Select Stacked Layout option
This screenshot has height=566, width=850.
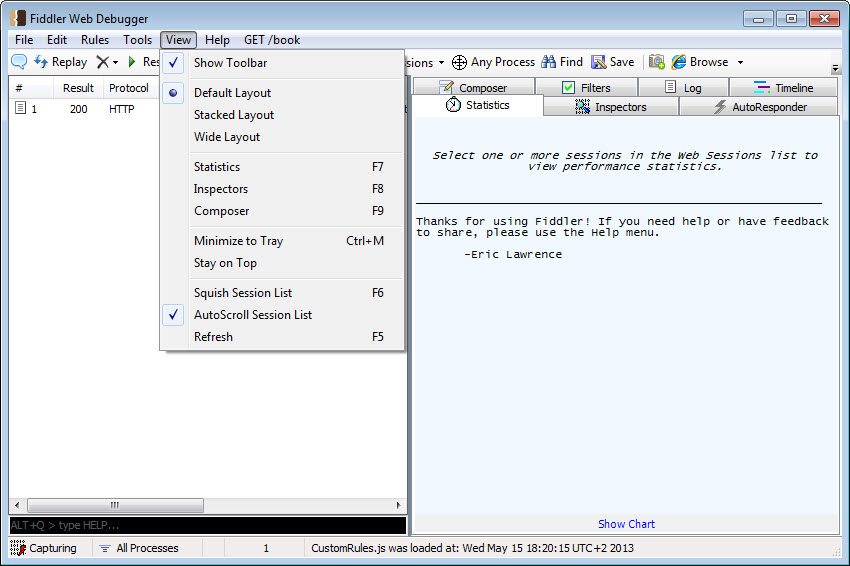234,115
